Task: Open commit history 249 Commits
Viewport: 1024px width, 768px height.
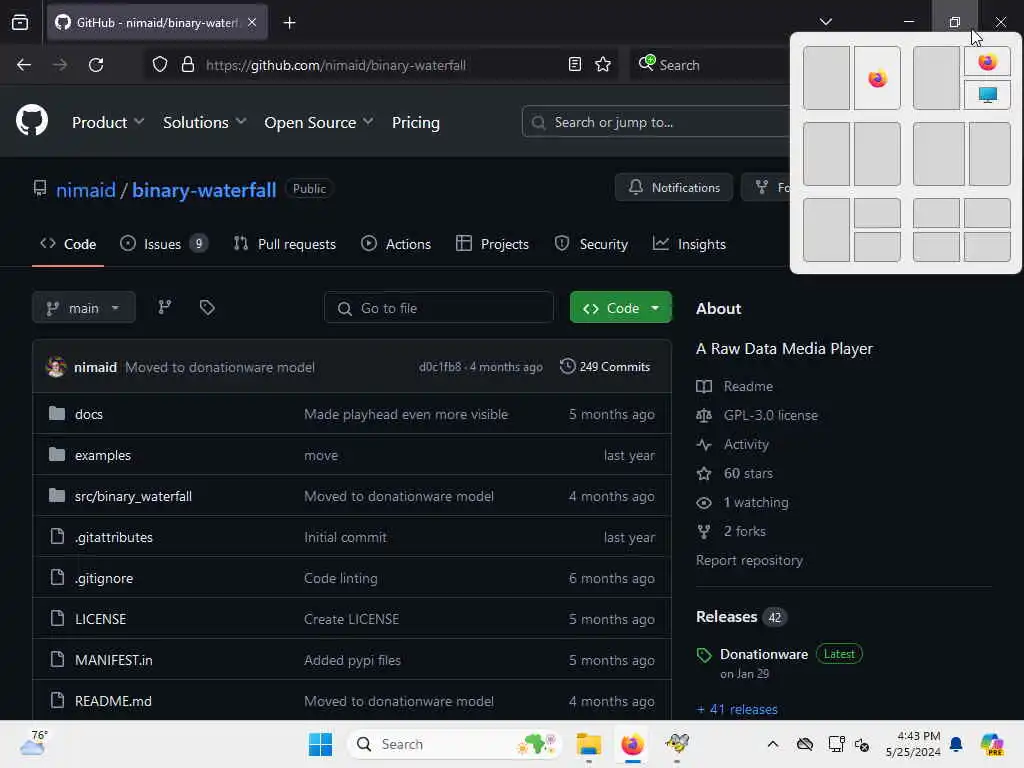Action: pos(605,366)
